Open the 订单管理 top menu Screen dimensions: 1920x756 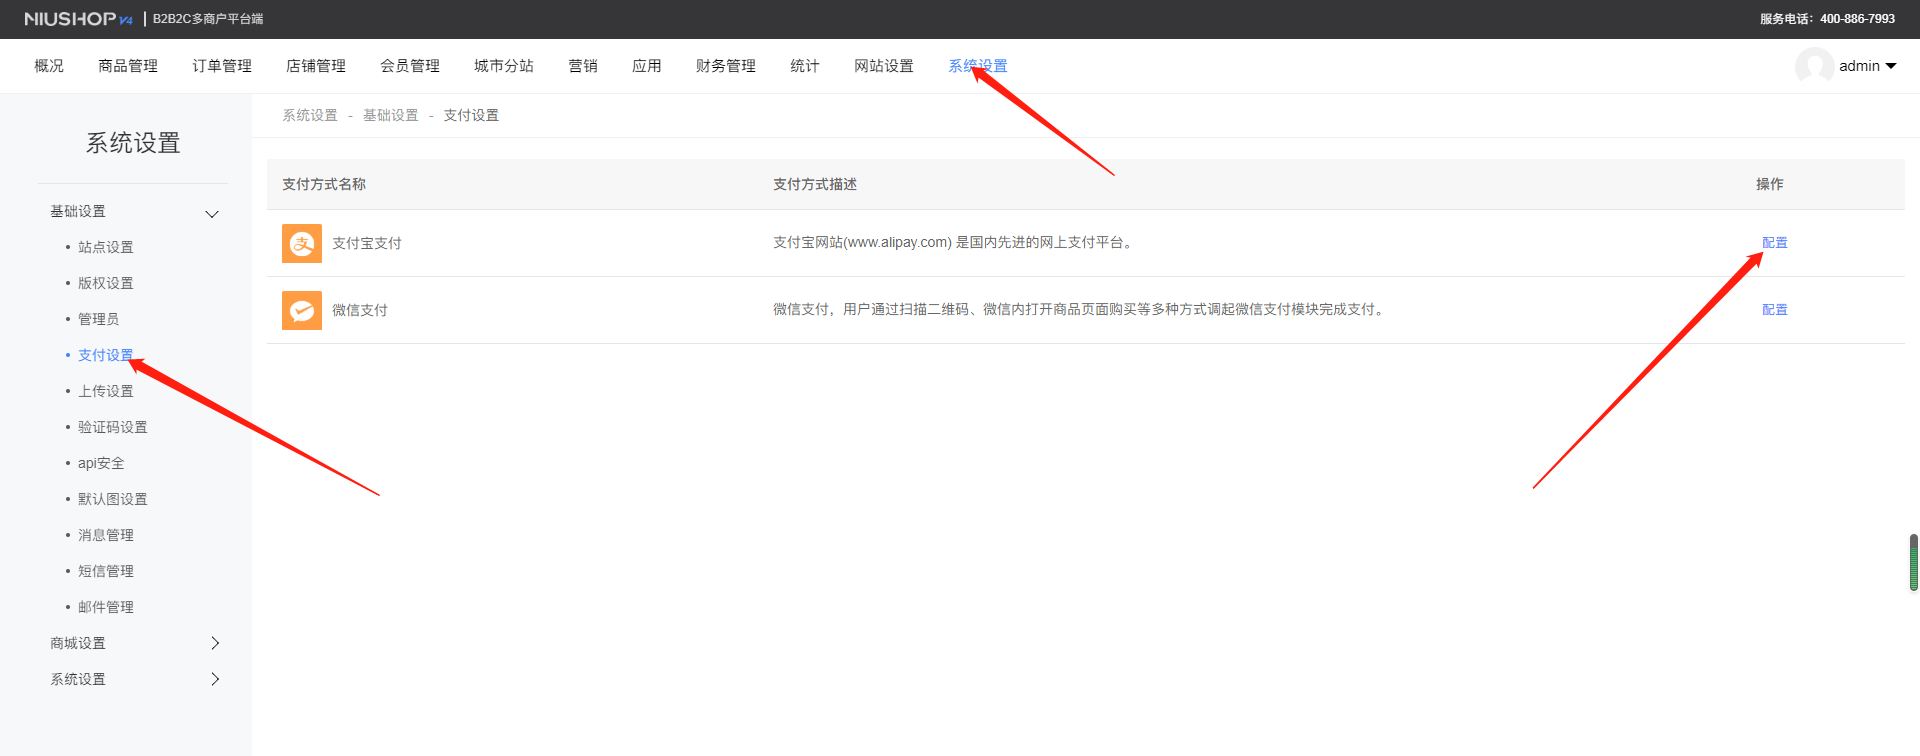pos(222,66)
